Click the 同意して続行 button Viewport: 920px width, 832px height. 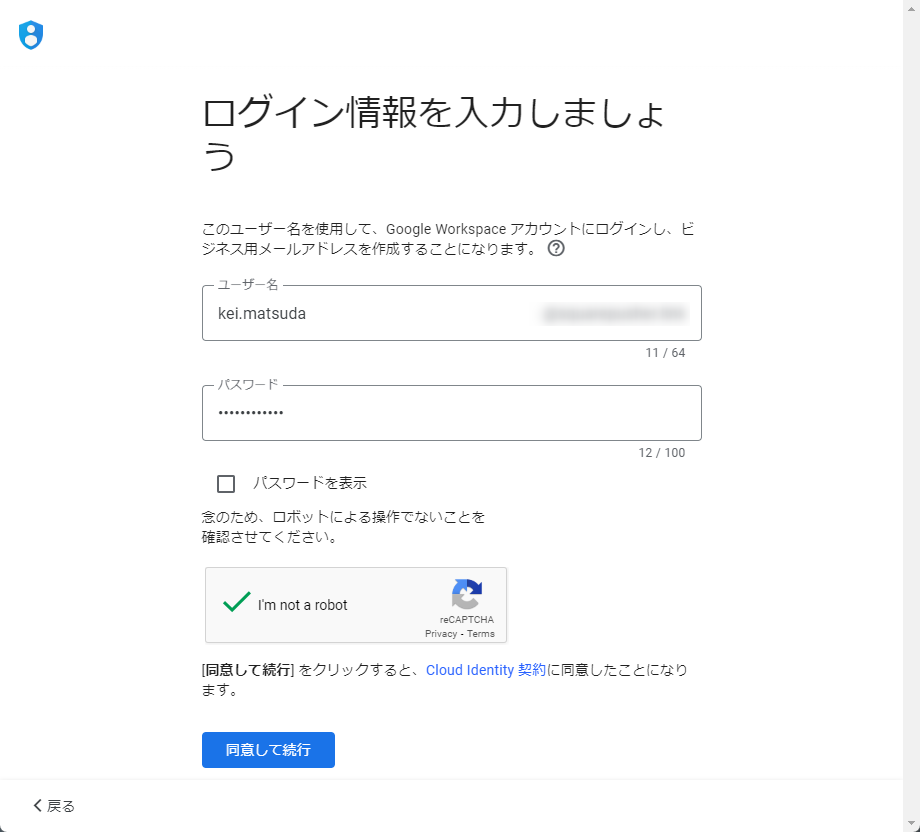pyautogui.click(x=268, y=750)
